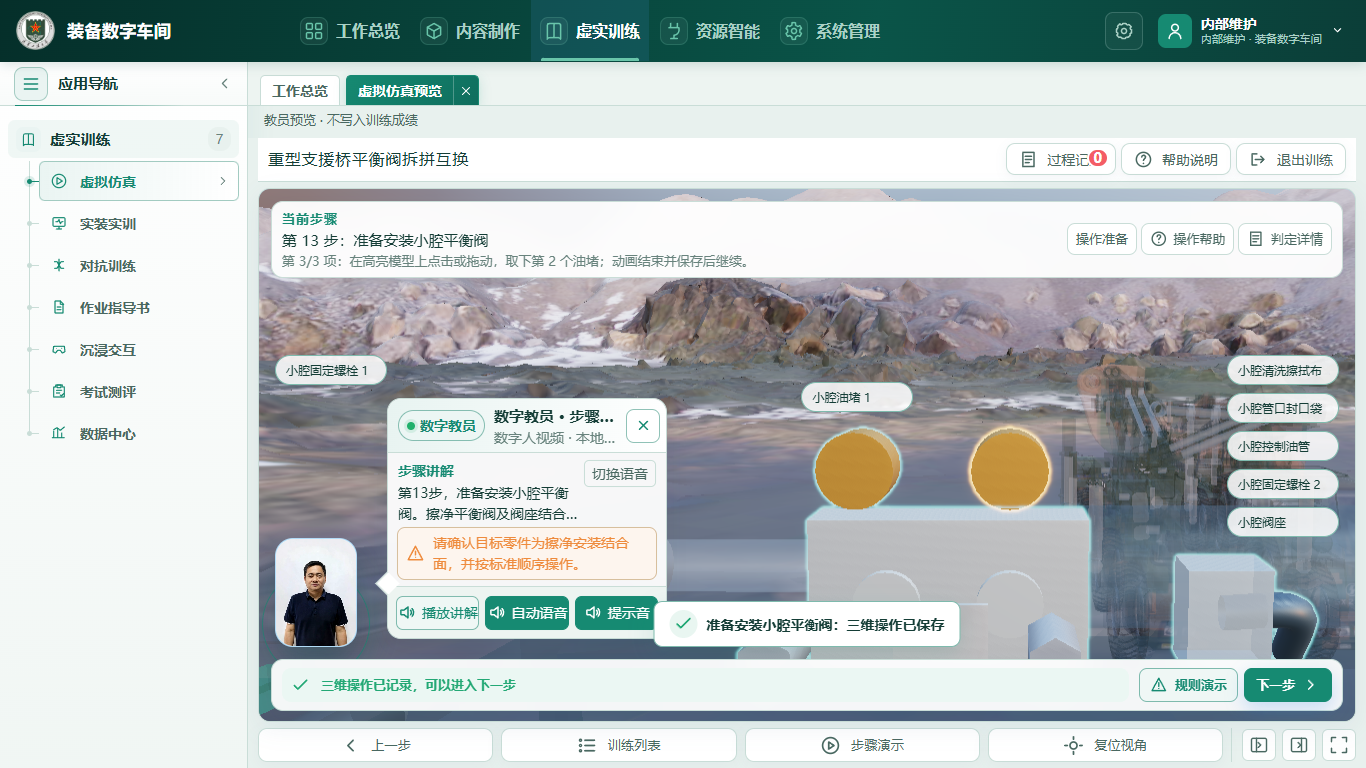Open the 资源智能 top menu
The image size is (1366, 768).
coord(713,31)
